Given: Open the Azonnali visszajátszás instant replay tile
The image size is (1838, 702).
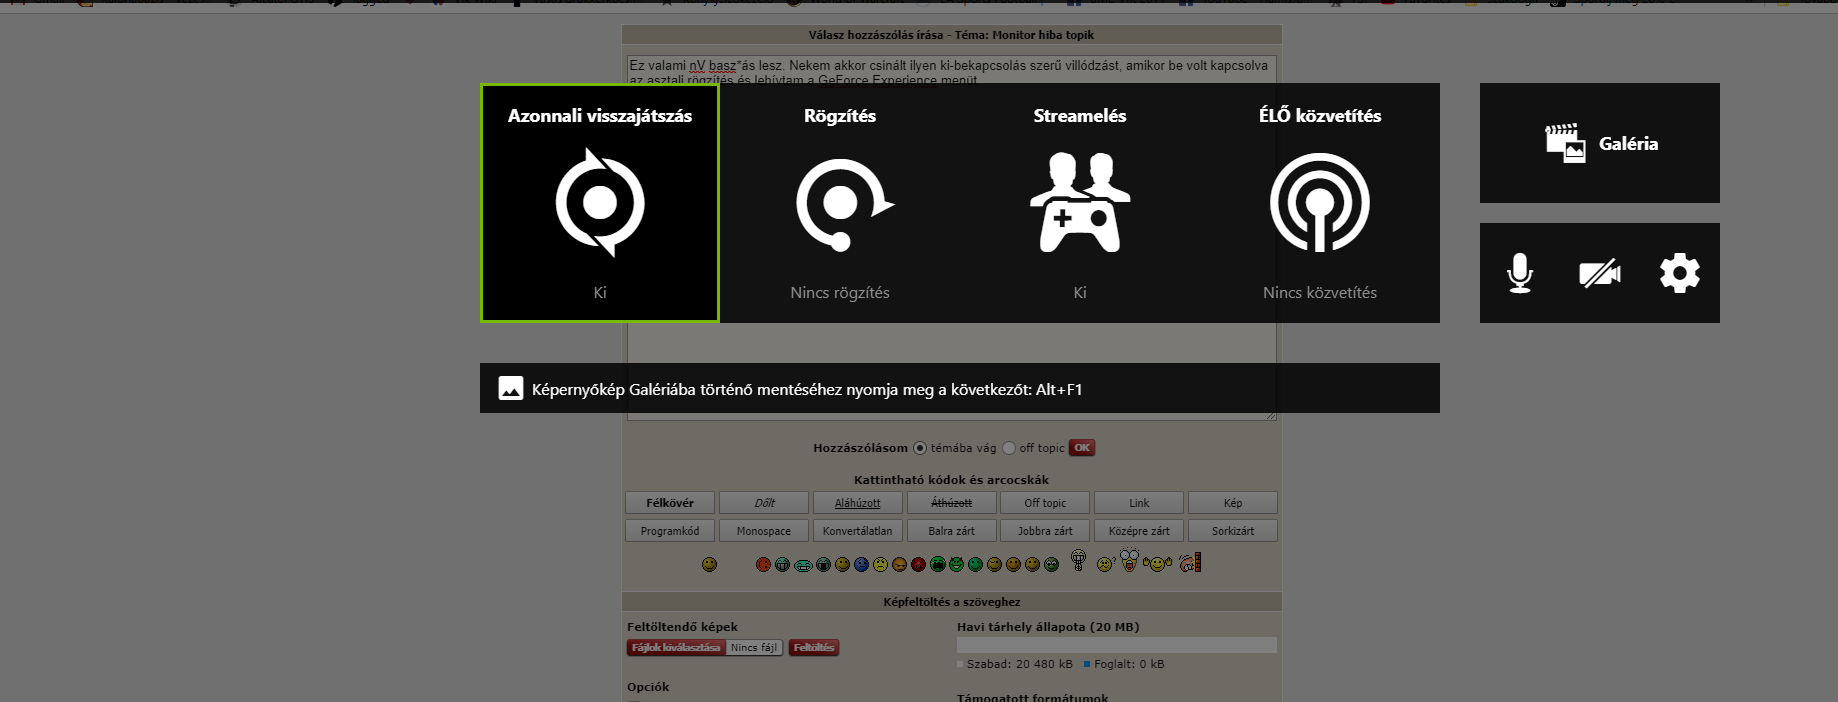Looking at the screenshot, I should coord(600,203).
